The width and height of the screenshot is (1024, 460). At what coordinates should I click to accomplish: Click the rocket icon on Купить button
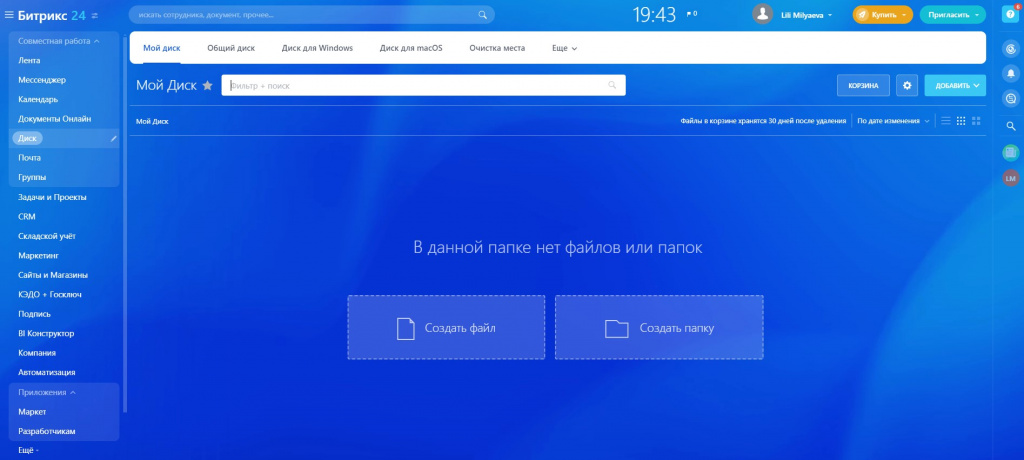click(x=863, y=14)
